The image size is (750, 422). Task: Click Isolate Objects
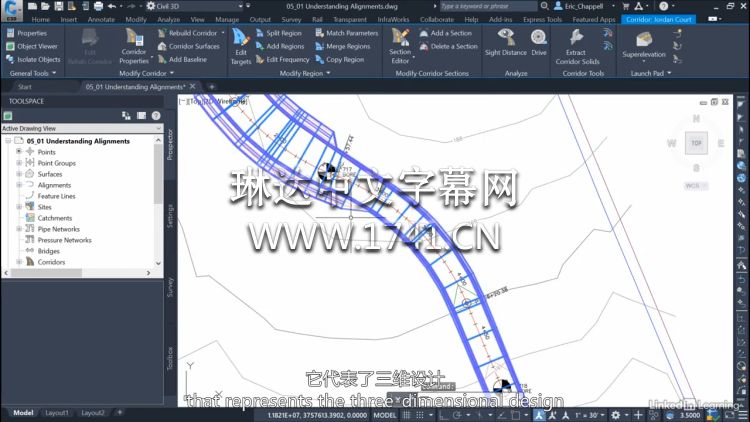(33, 59)
